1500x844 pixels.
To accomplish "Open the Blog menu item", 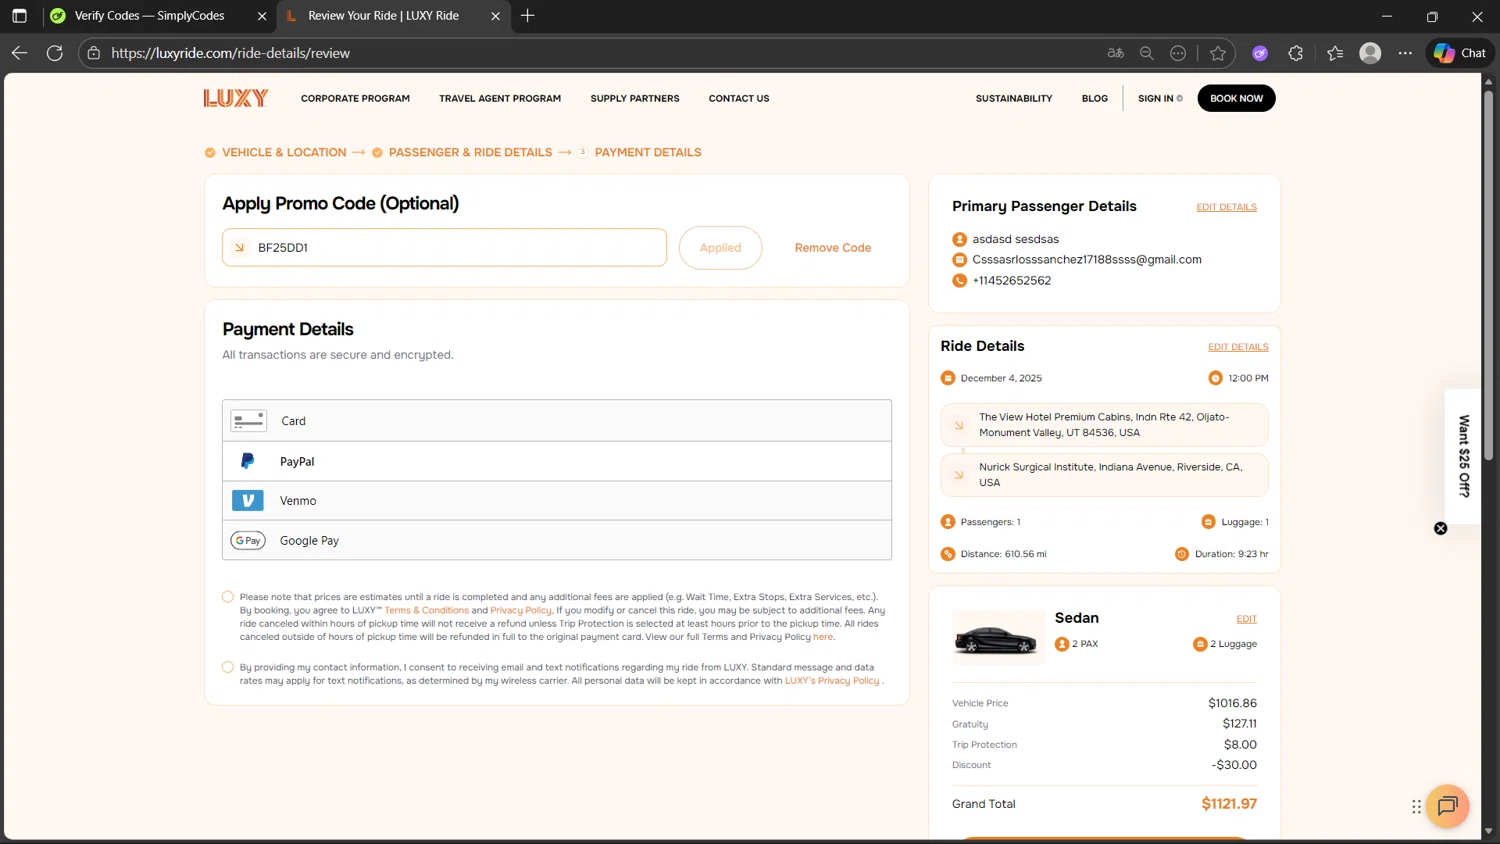I will [x=1095, y=98].
